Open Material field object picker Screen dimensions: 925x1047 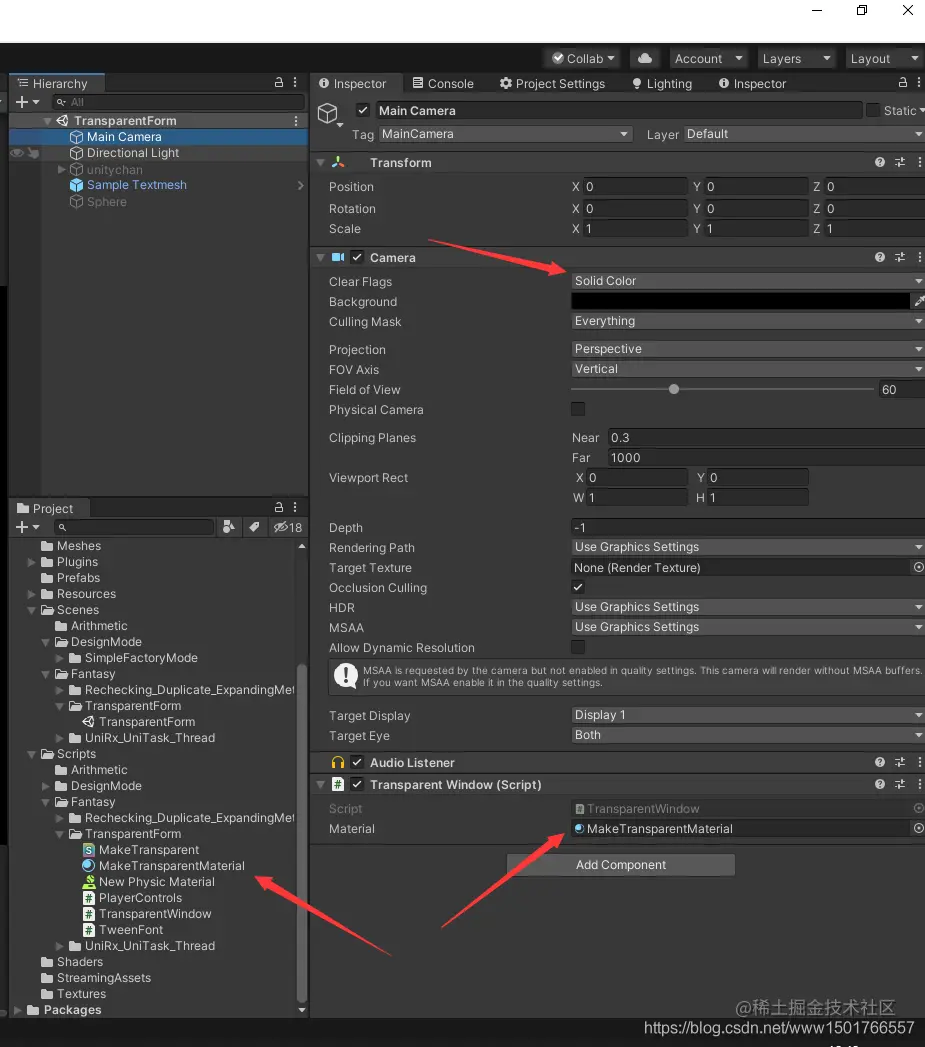(x=918, y=828)
